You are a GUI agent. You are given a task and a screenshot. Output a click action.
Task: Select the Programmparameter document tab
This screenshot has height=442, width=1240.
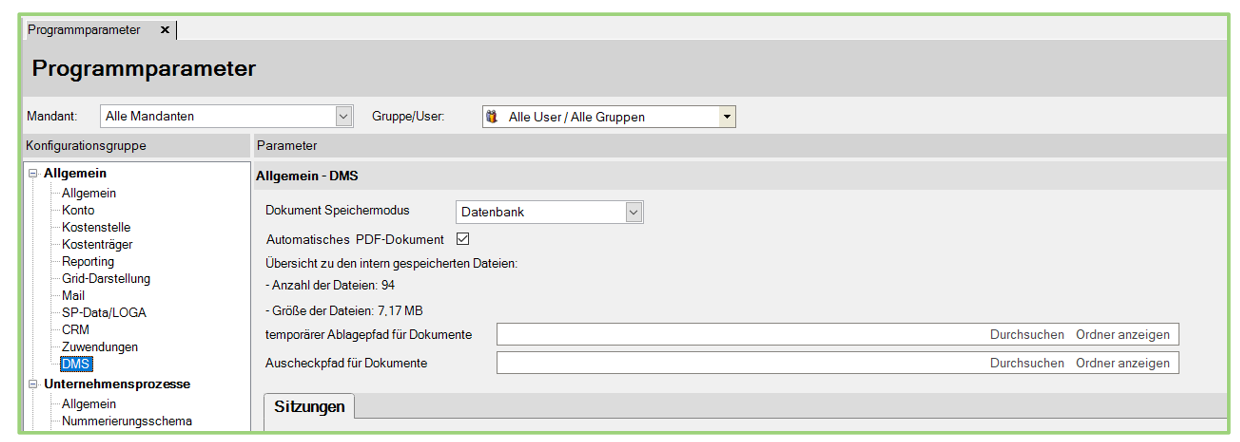[x=84, y=30]
